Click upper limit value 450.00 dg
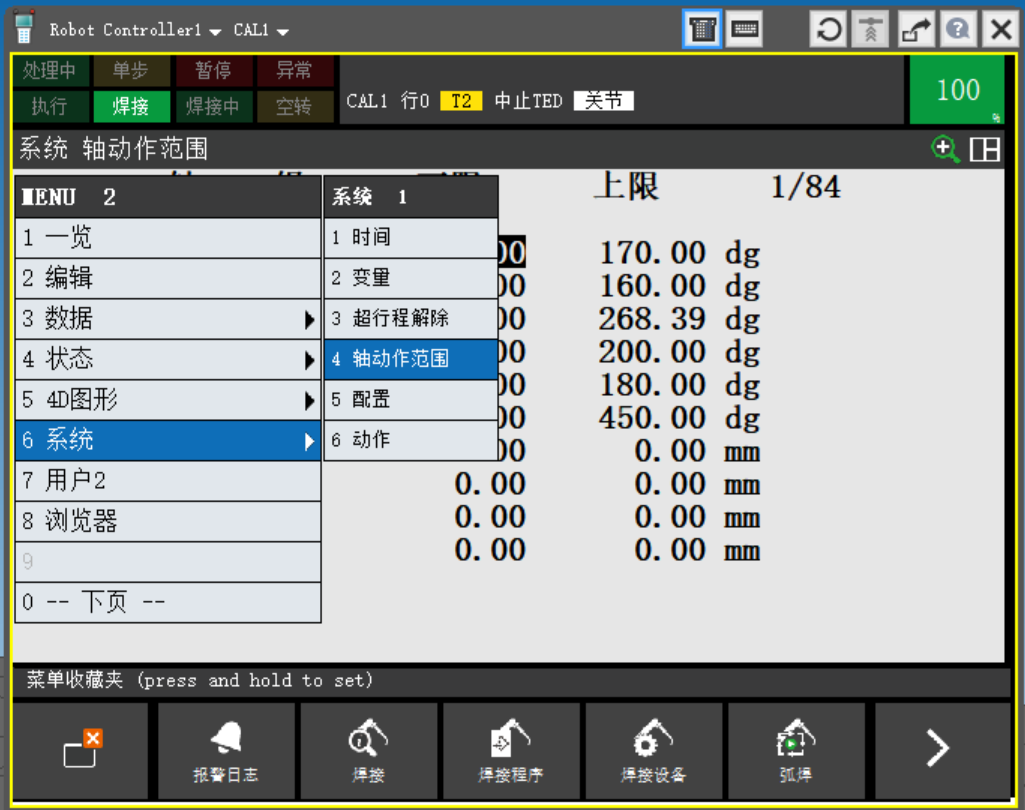The width and height of the screenshot is (1025, 810). [679, 418]
